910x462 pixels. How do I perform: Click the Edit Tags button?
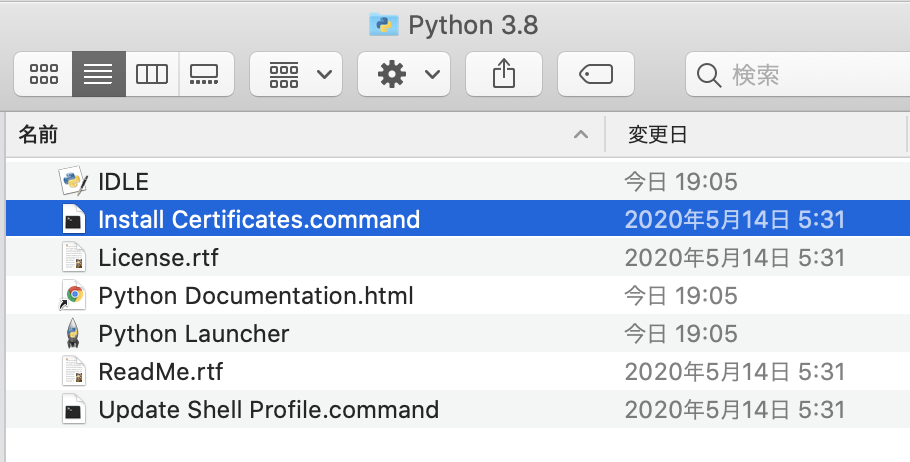tap(595, 74)
